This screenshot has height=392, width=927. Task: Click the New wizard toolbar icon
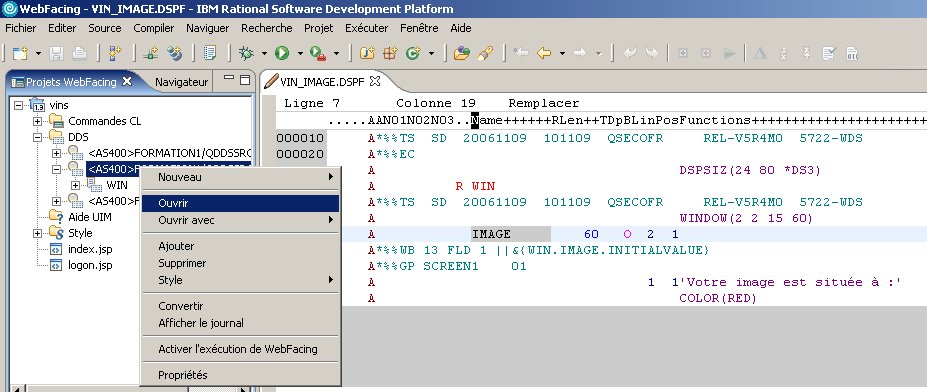[x=21, y=53]
